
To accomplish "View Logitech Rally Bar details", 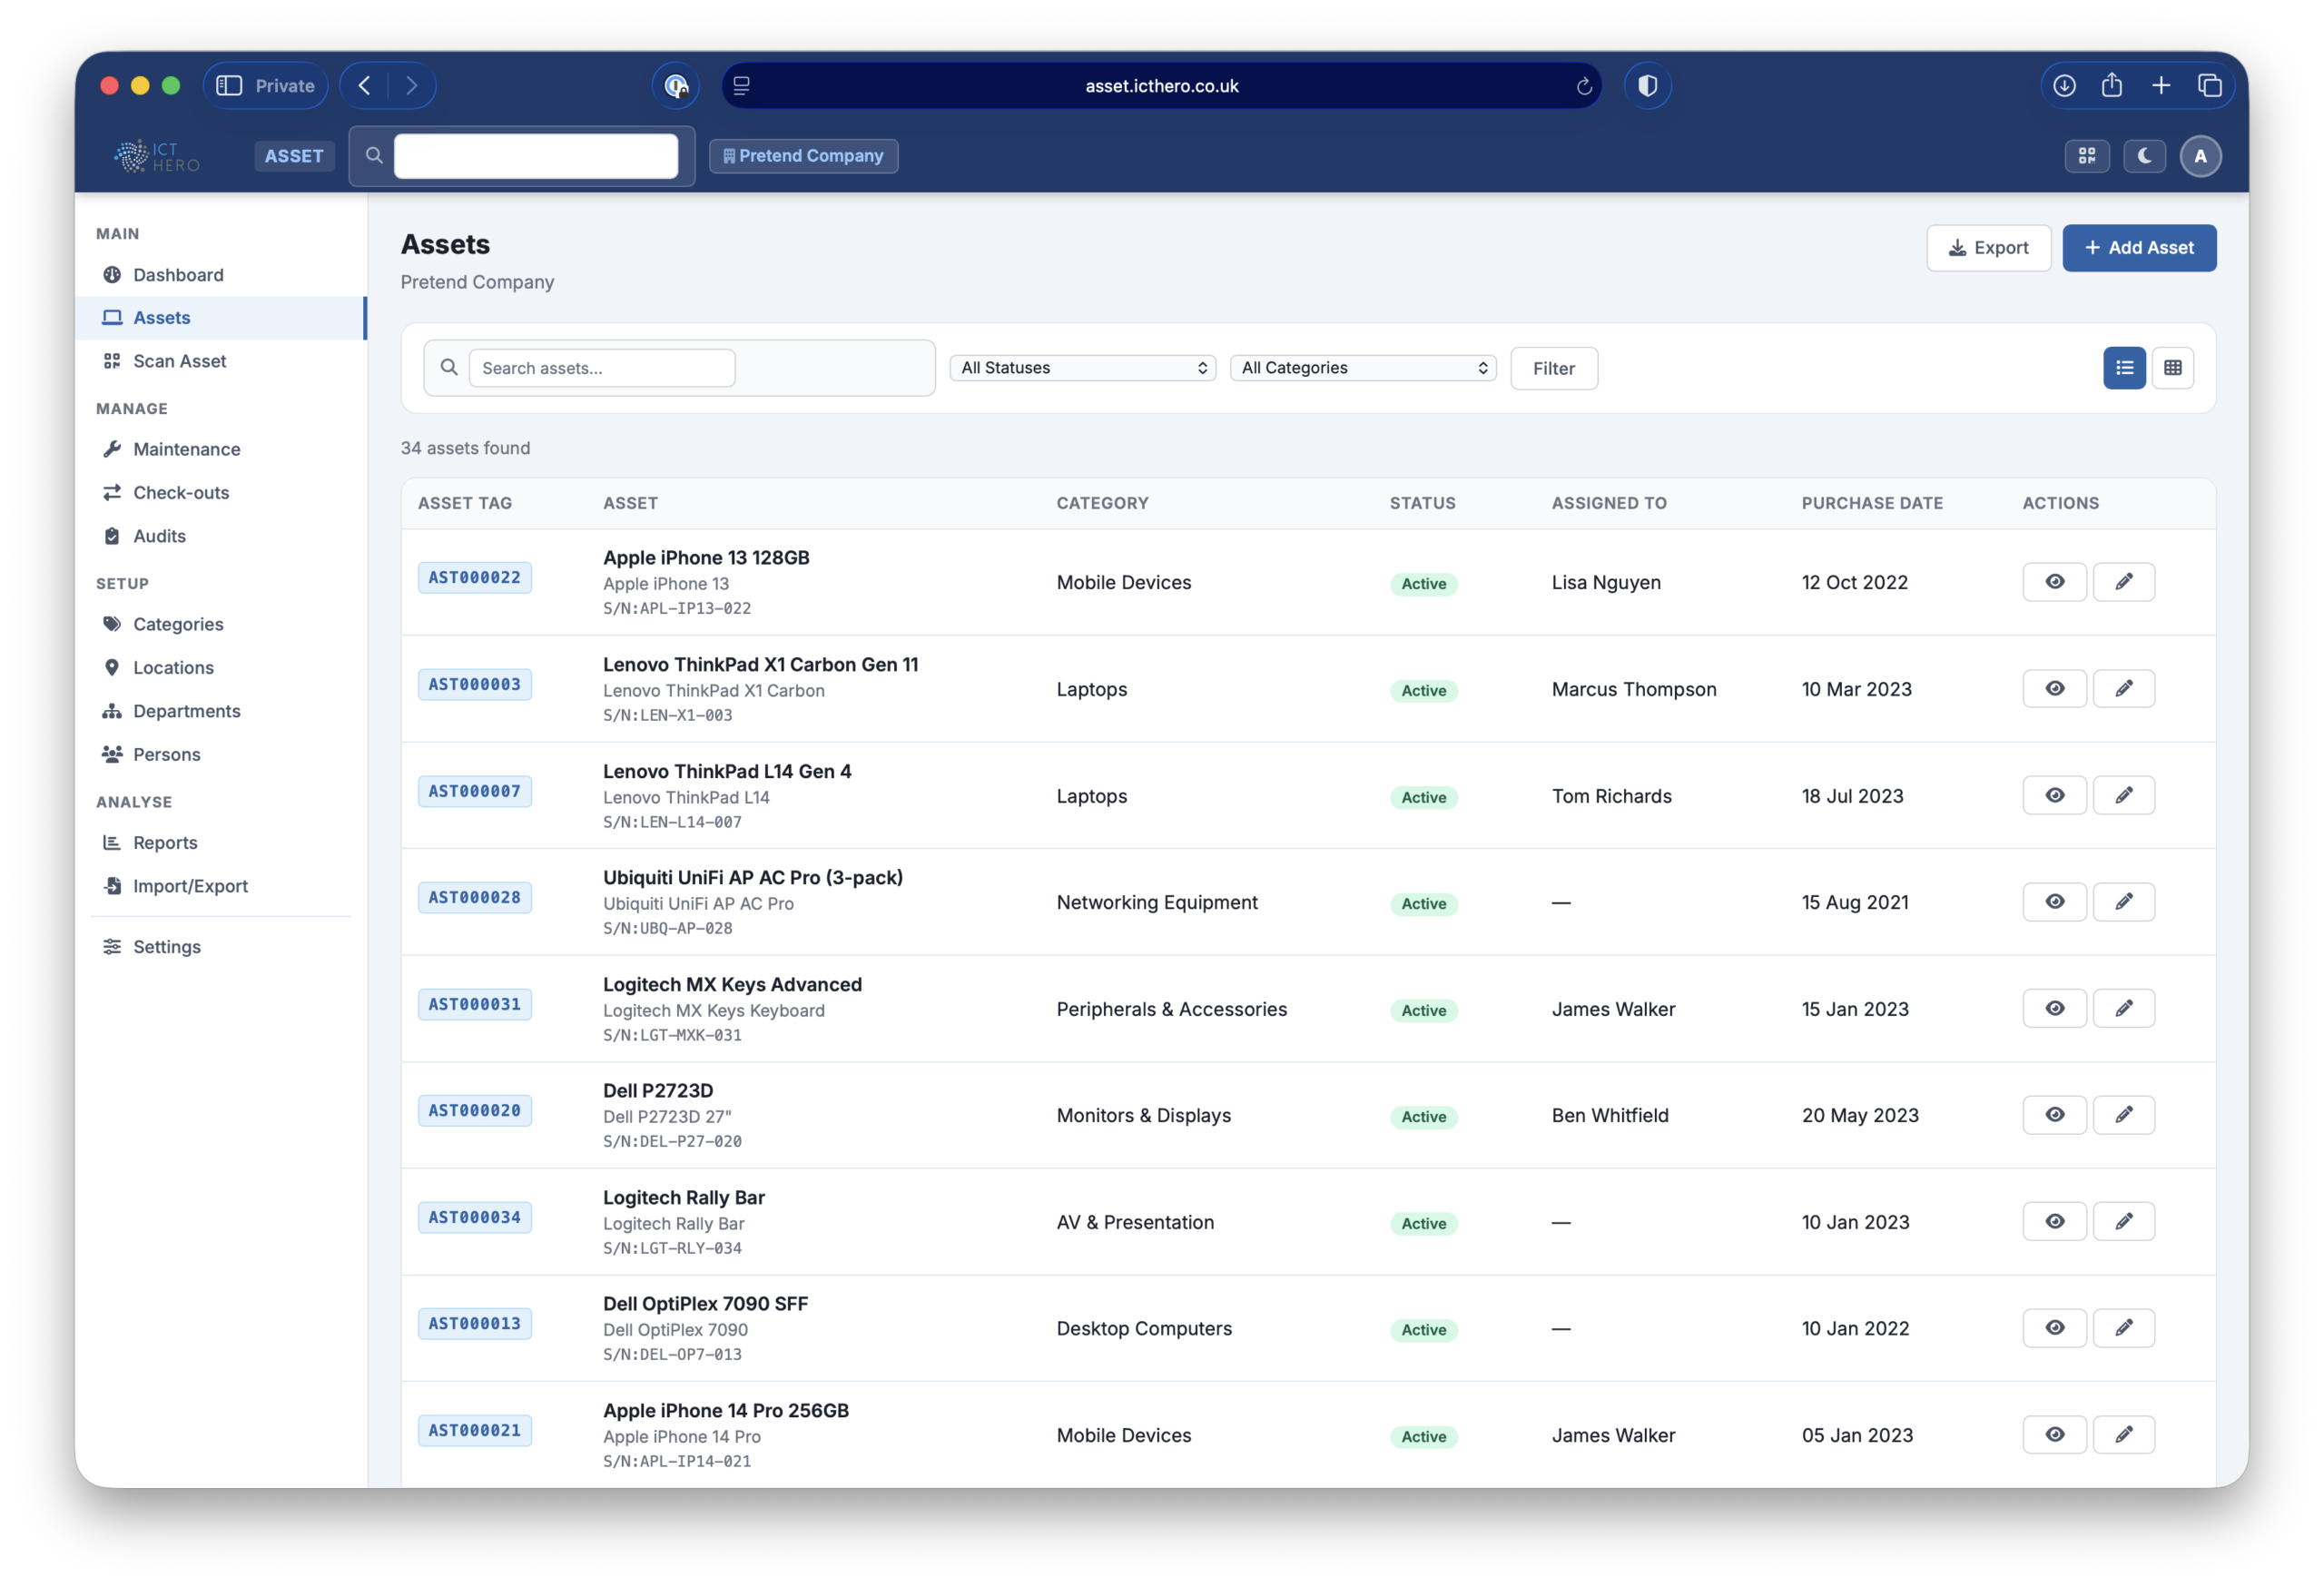I will click(2054, 1222).
